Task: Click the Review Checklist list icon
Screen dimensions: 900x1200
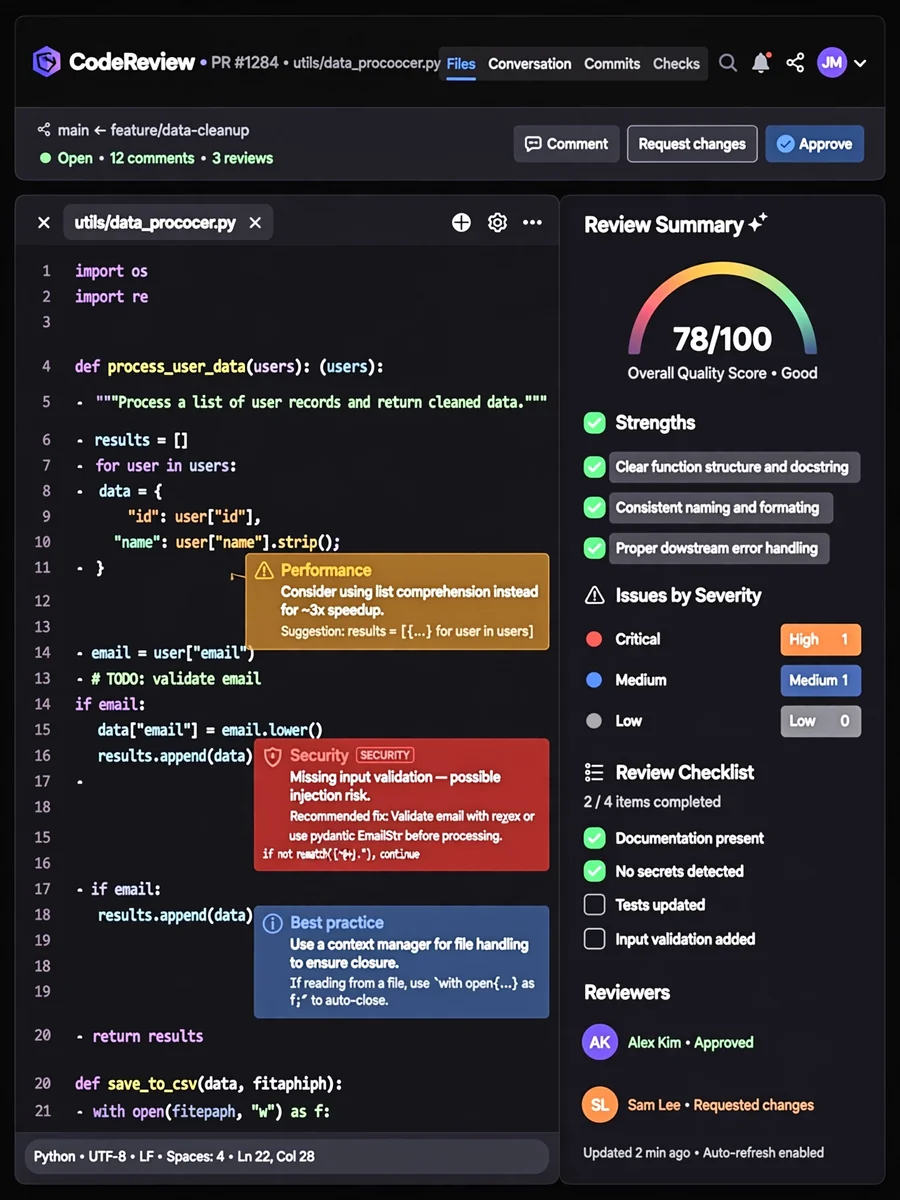Action: [594, 773]
